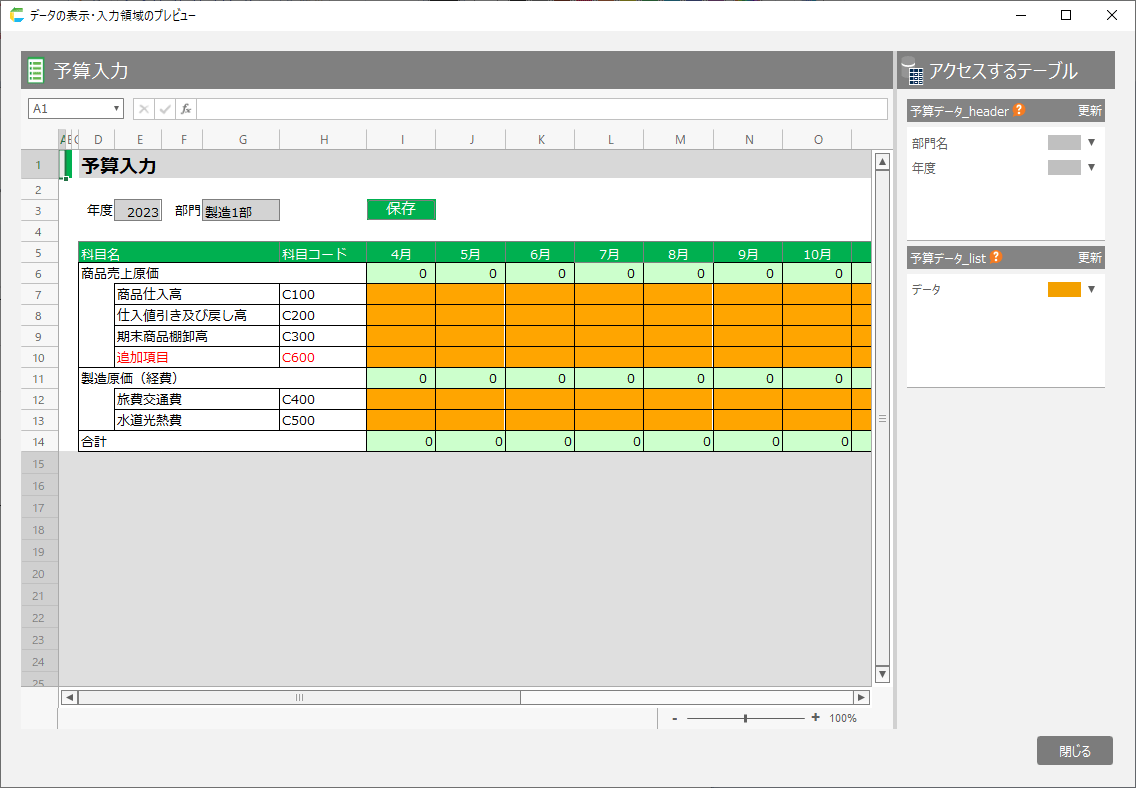1136x788 pixels.
Task: Click the formula bar cancel X icon
Action: pos(144,109)
